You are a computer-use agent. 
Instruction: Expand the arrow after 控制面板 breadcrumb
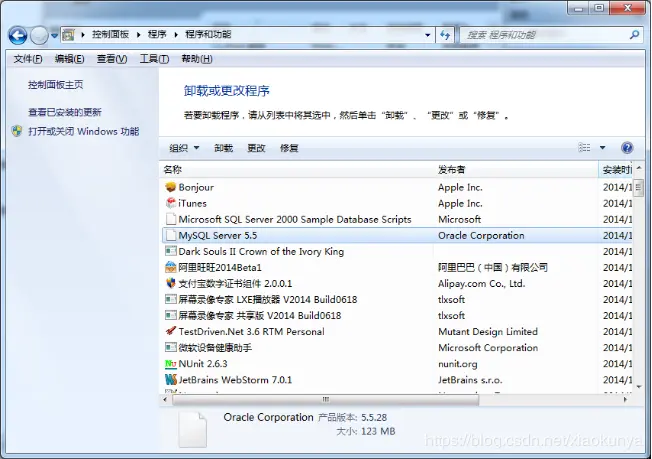pyautogui.click(x=138, y=35)
